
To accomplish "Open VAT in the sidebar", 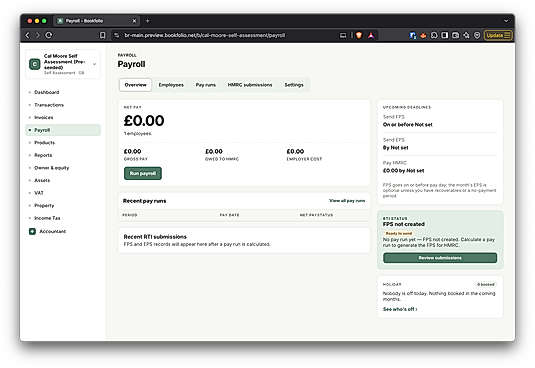I will point(39,193).
